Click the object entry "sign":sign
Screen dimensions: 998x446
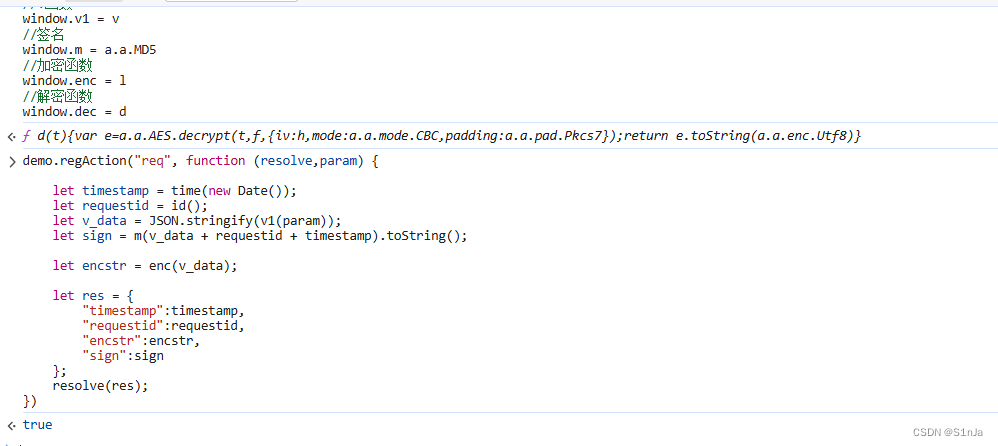(x=123, y=356)
